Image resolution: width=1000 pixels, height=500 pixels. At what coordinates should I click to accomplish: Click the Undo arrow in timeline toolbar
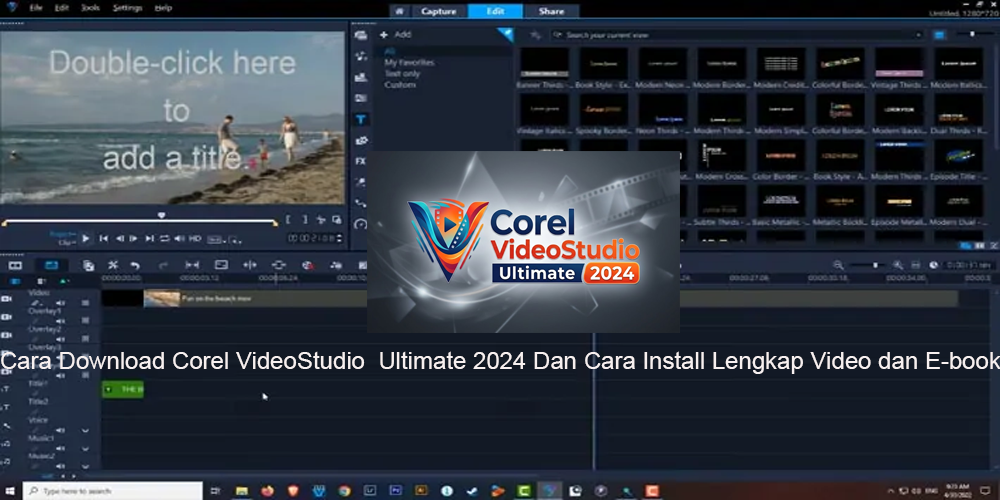(x=135, y=265)
